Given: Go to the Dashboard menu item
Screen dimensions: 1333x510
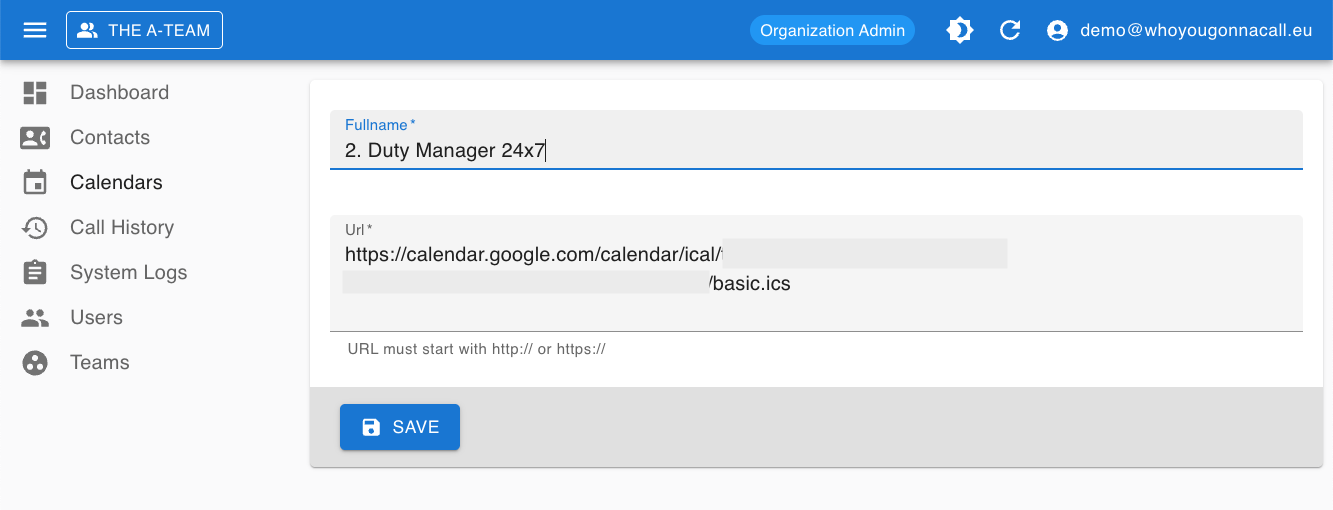Looking at the screenshot, I should tap(119, 93).
